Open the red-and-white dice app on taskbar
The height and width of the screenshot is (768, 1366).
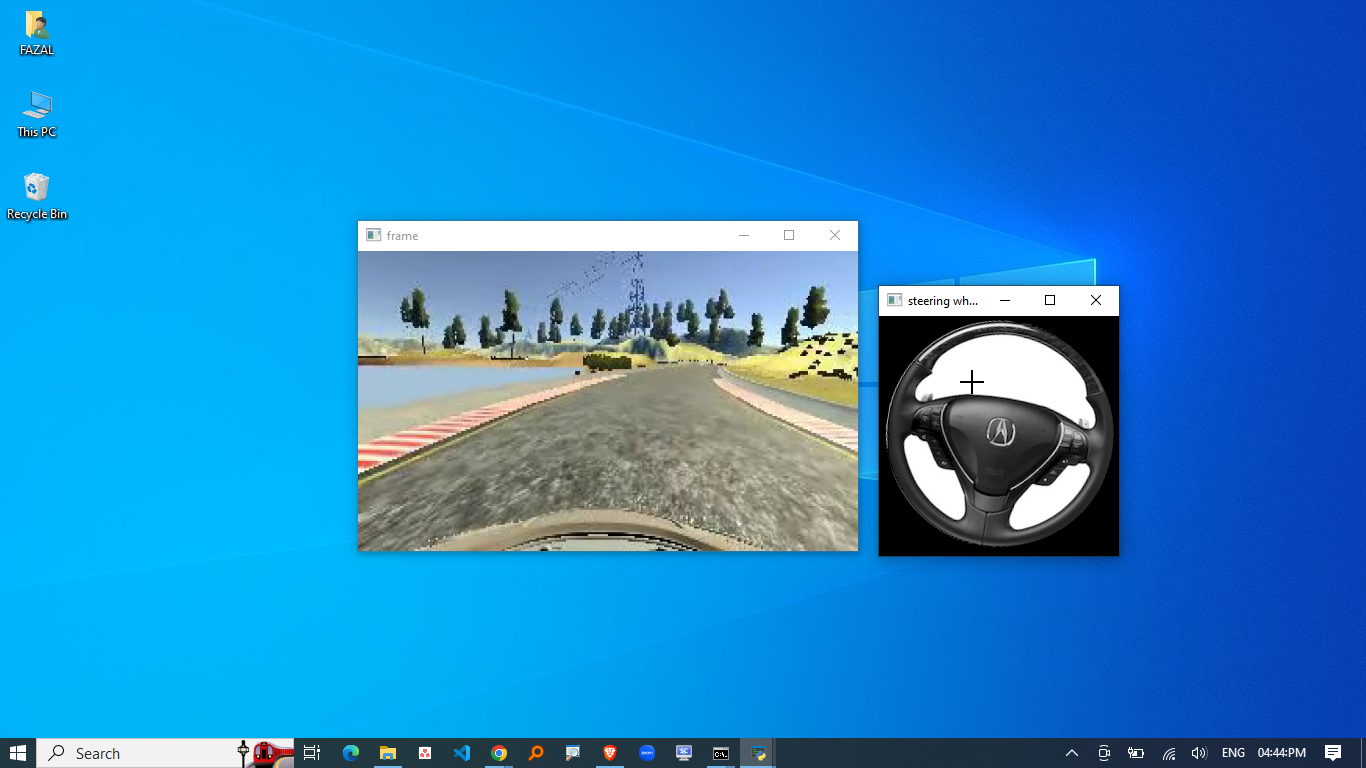425,753
